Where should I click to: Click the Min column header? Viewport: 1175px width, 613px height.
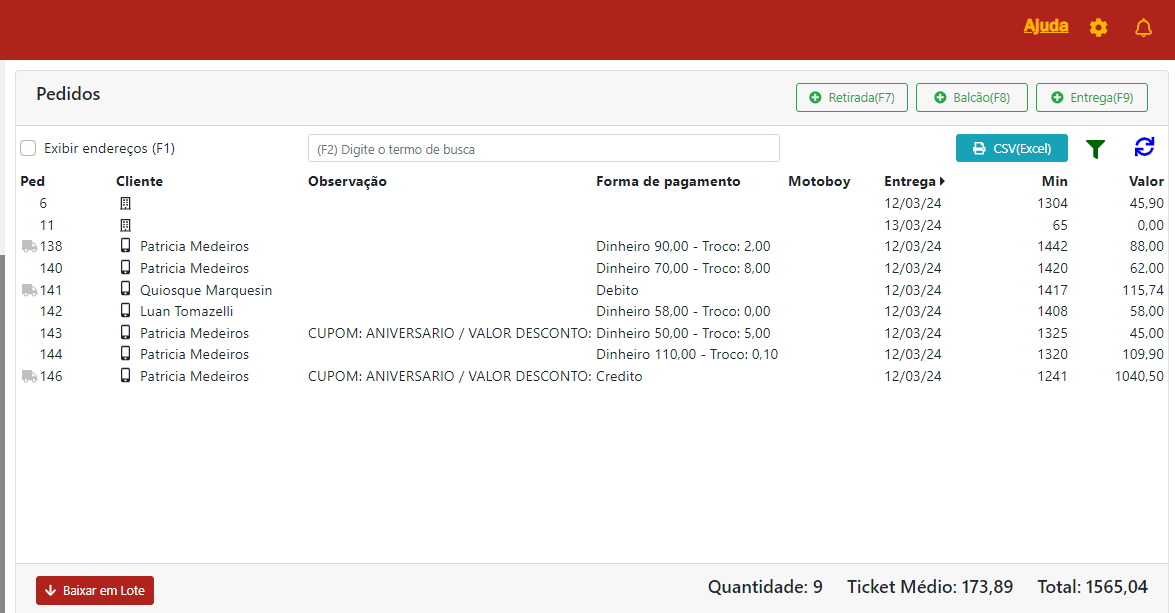pos(1053,181)
